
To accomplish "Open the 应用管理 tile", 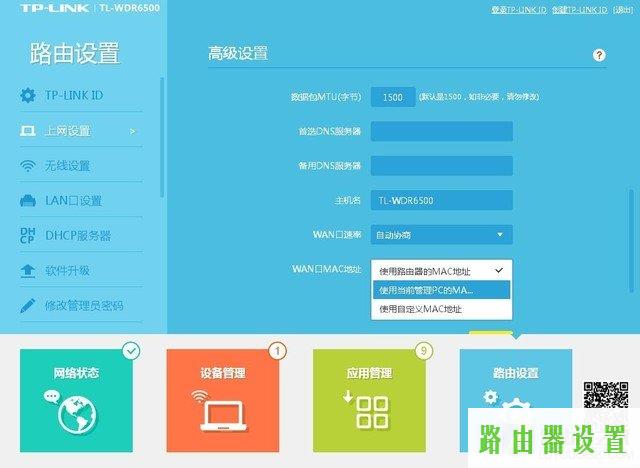I will click(369, 400).
